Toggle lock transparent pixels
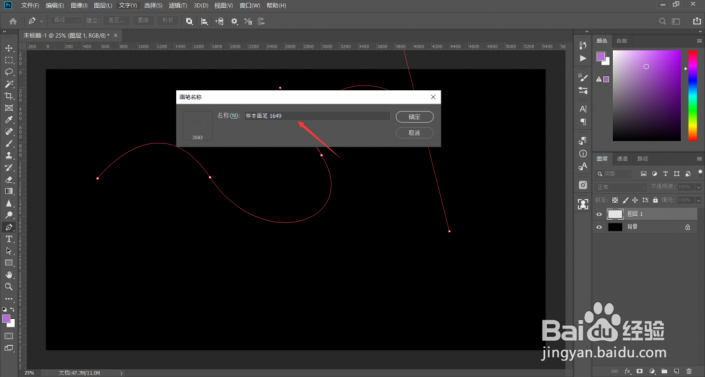Screen dimensions: 705x377 [615, 200]
